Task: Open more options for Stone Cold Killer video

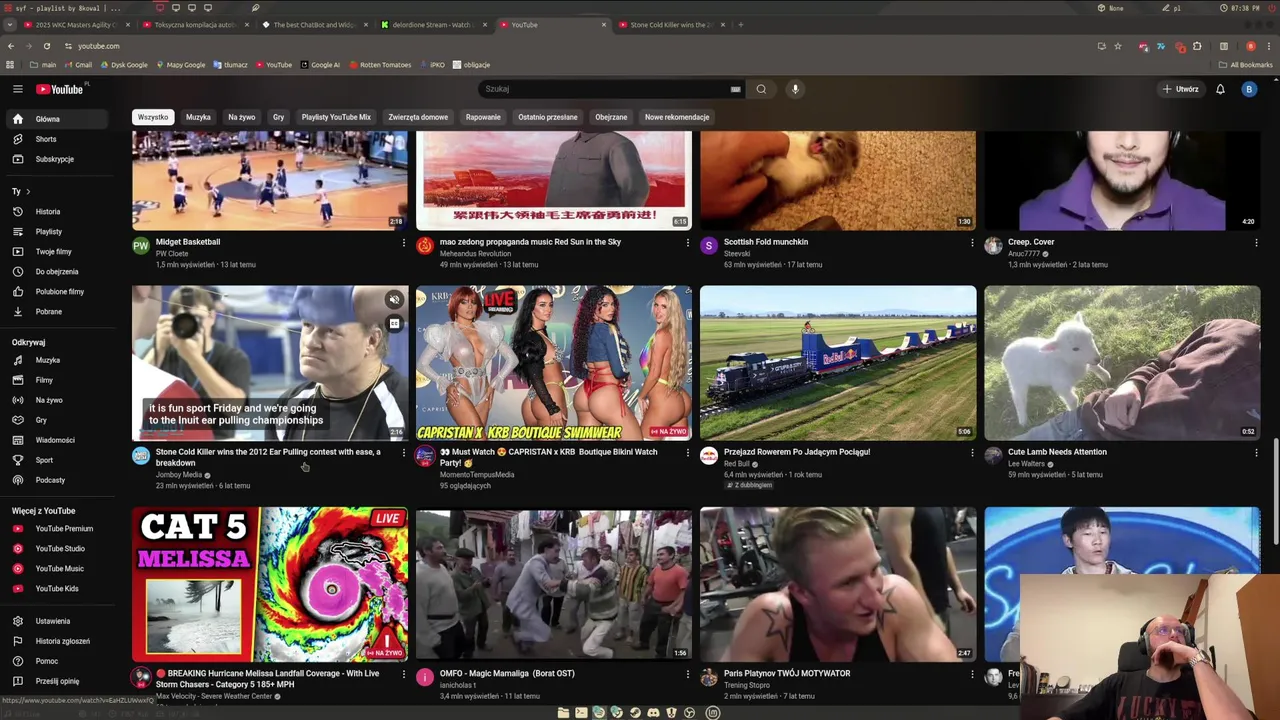Action: (x=404, y=452)
